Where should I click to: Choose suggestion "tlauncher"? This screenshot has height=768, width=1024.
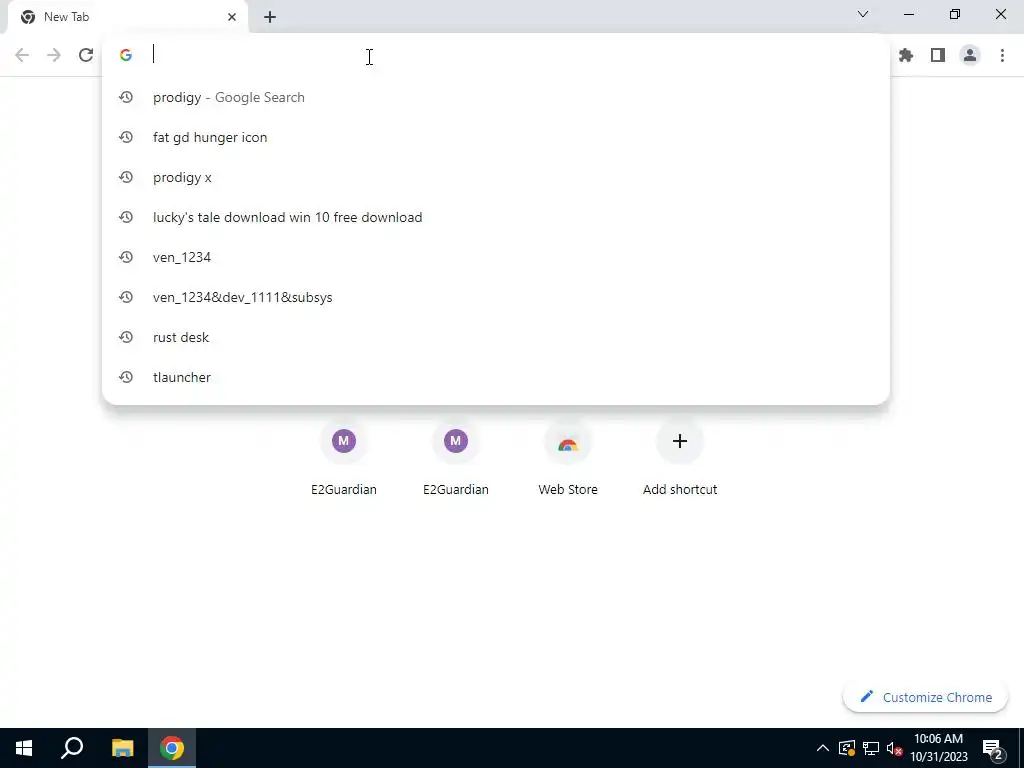tap(496, 377)
